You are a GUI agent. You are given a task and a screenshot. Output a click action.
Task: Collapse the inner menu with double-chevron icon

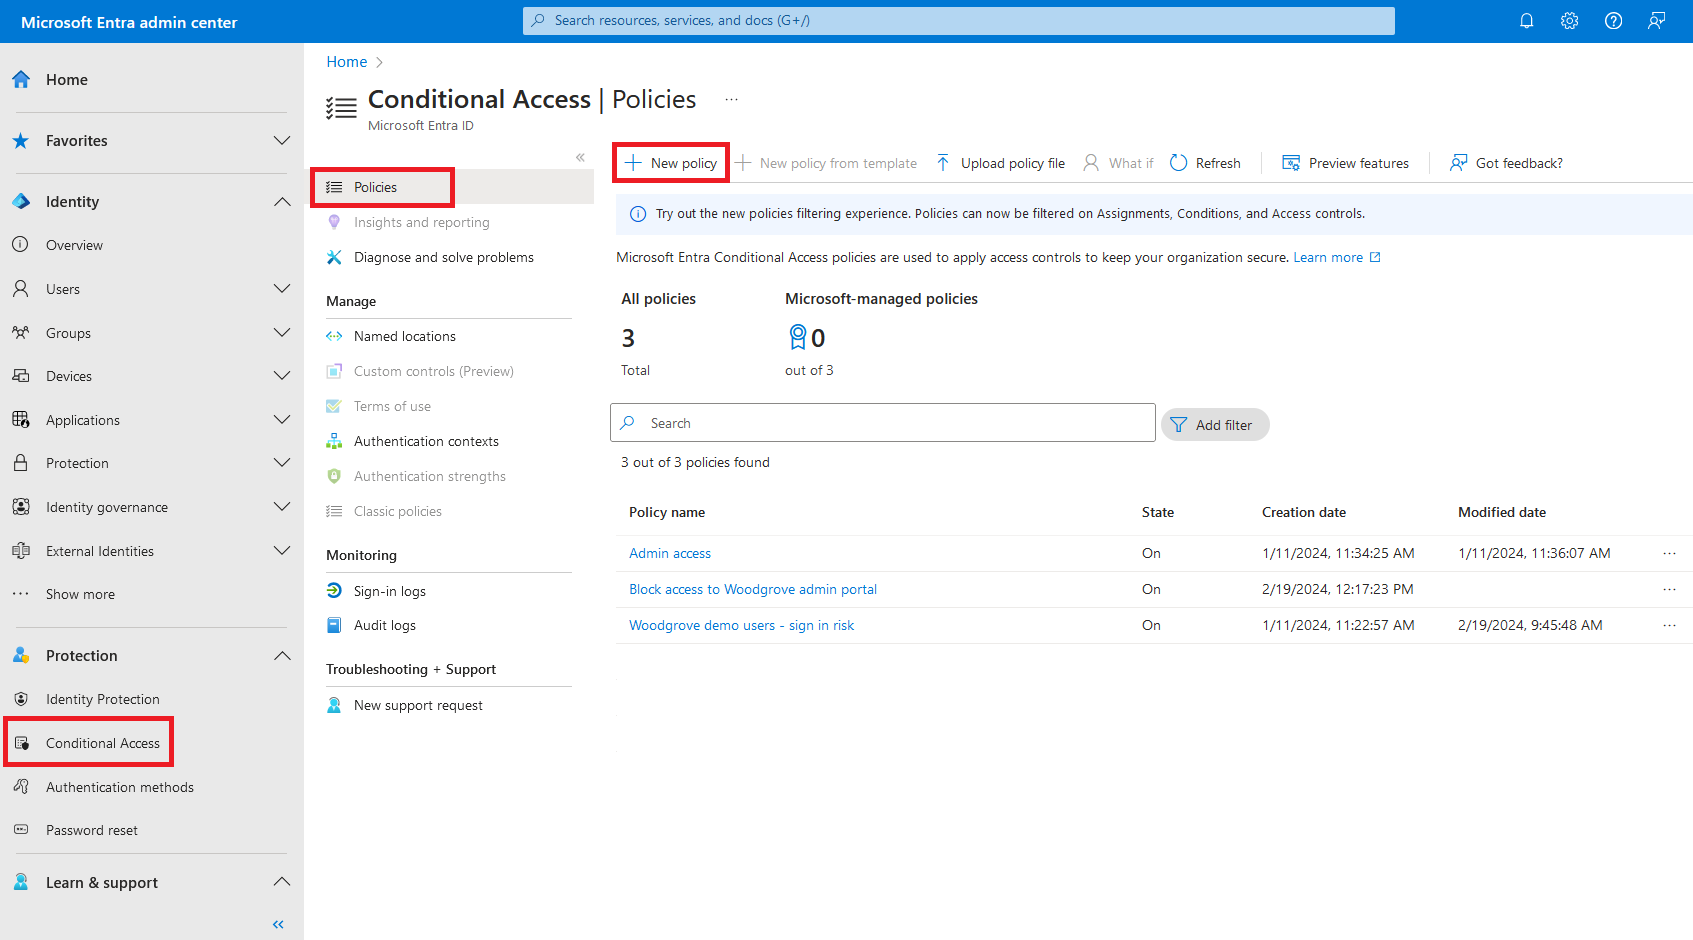click(x=580, y=157)
